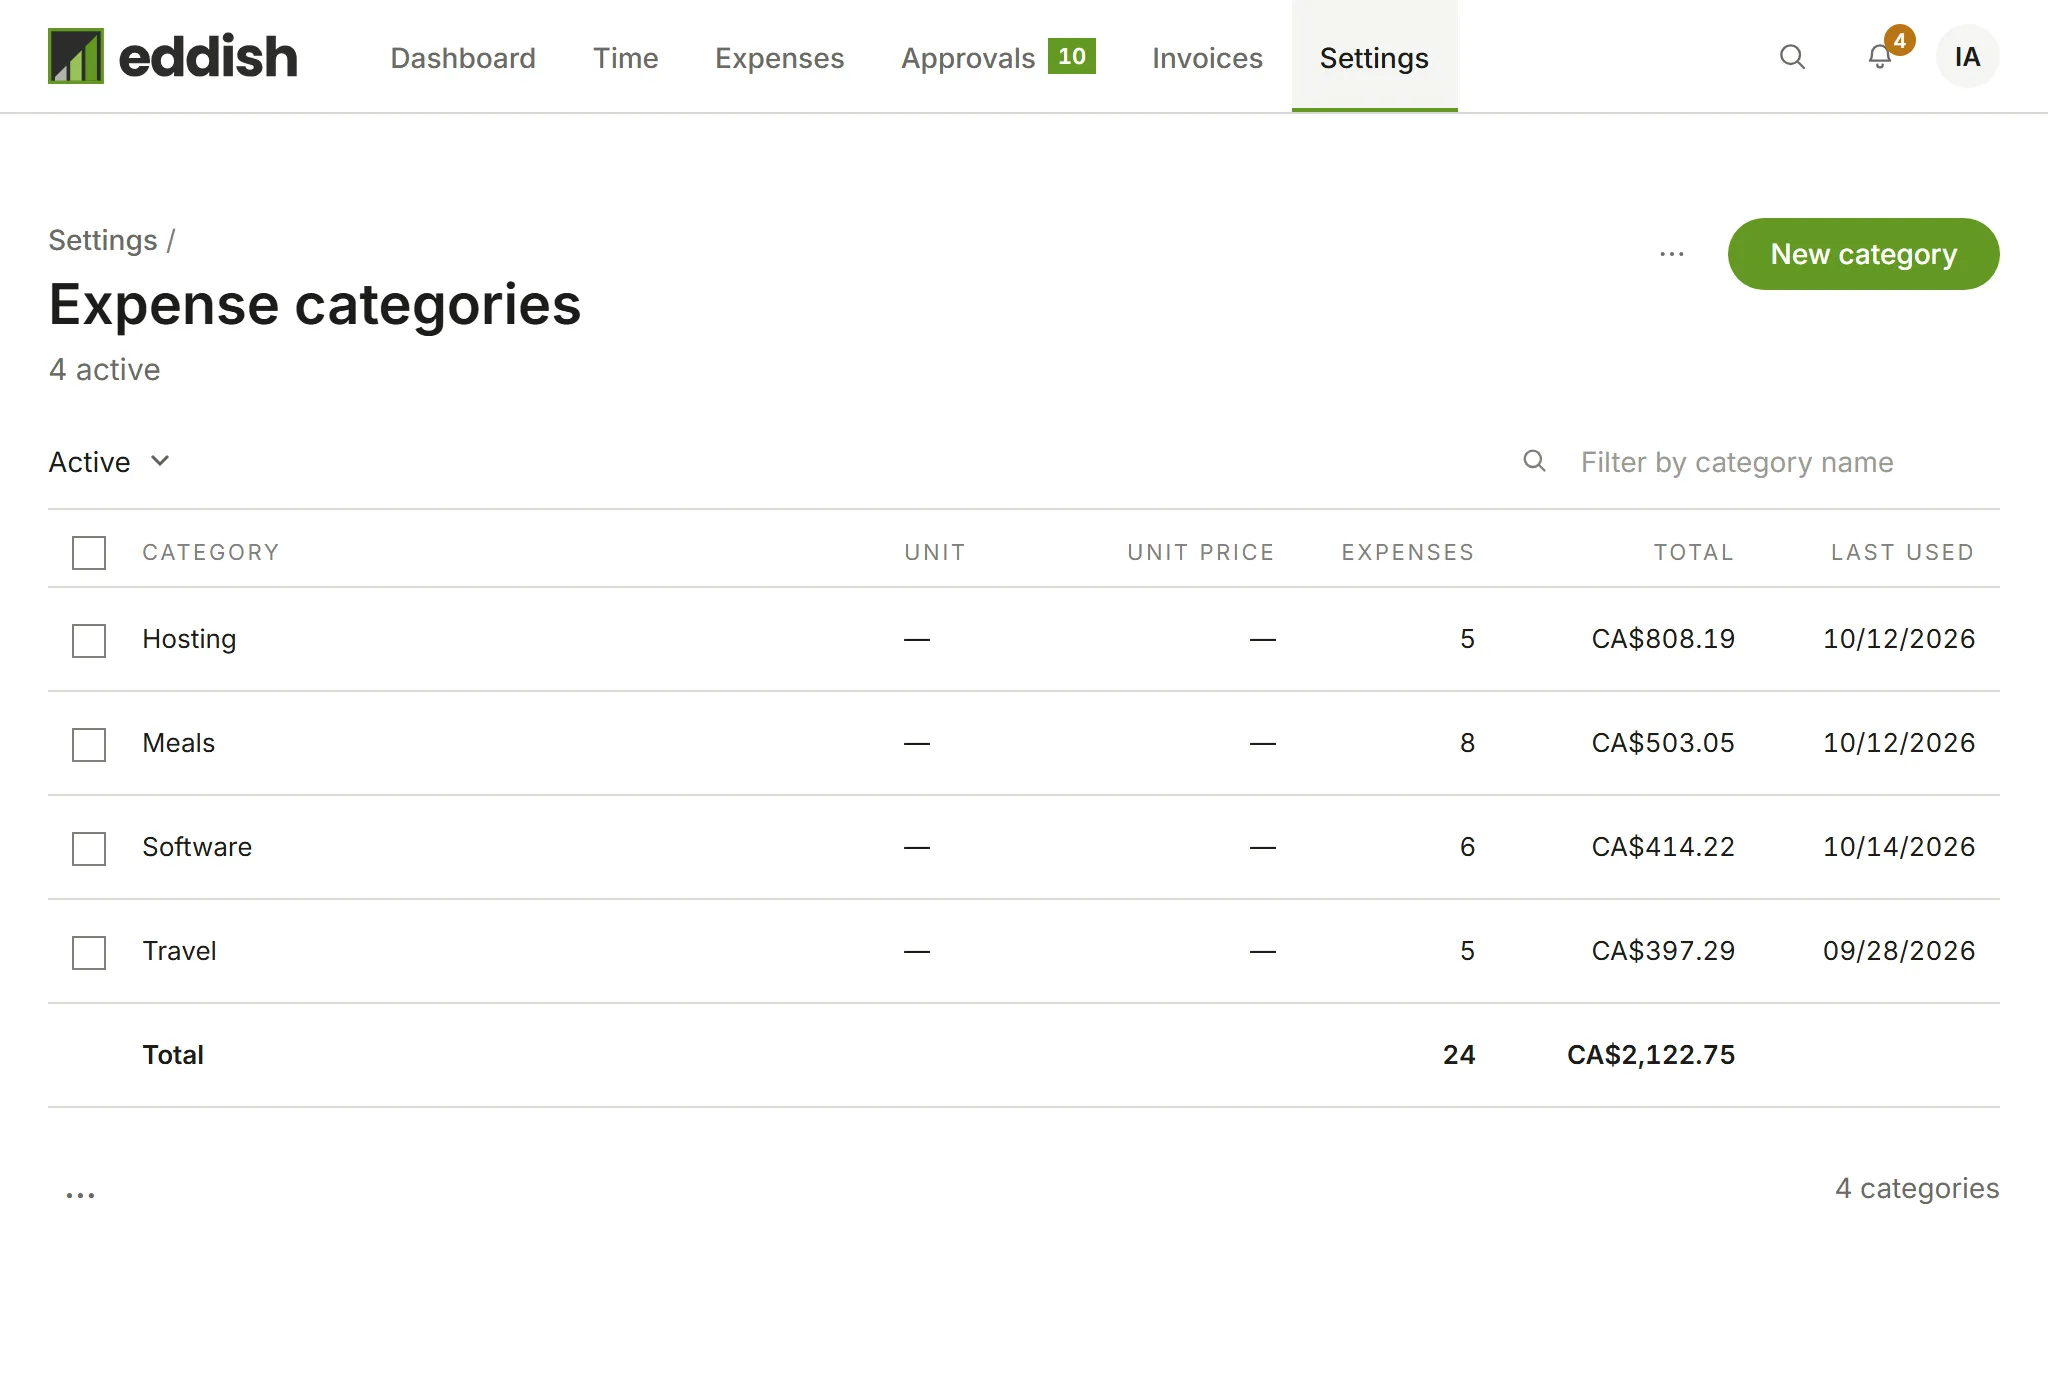The image size is (2048, 1400).
Task: Click the 10/14/2026 last used date
Action: click(x=1899, y=847)
